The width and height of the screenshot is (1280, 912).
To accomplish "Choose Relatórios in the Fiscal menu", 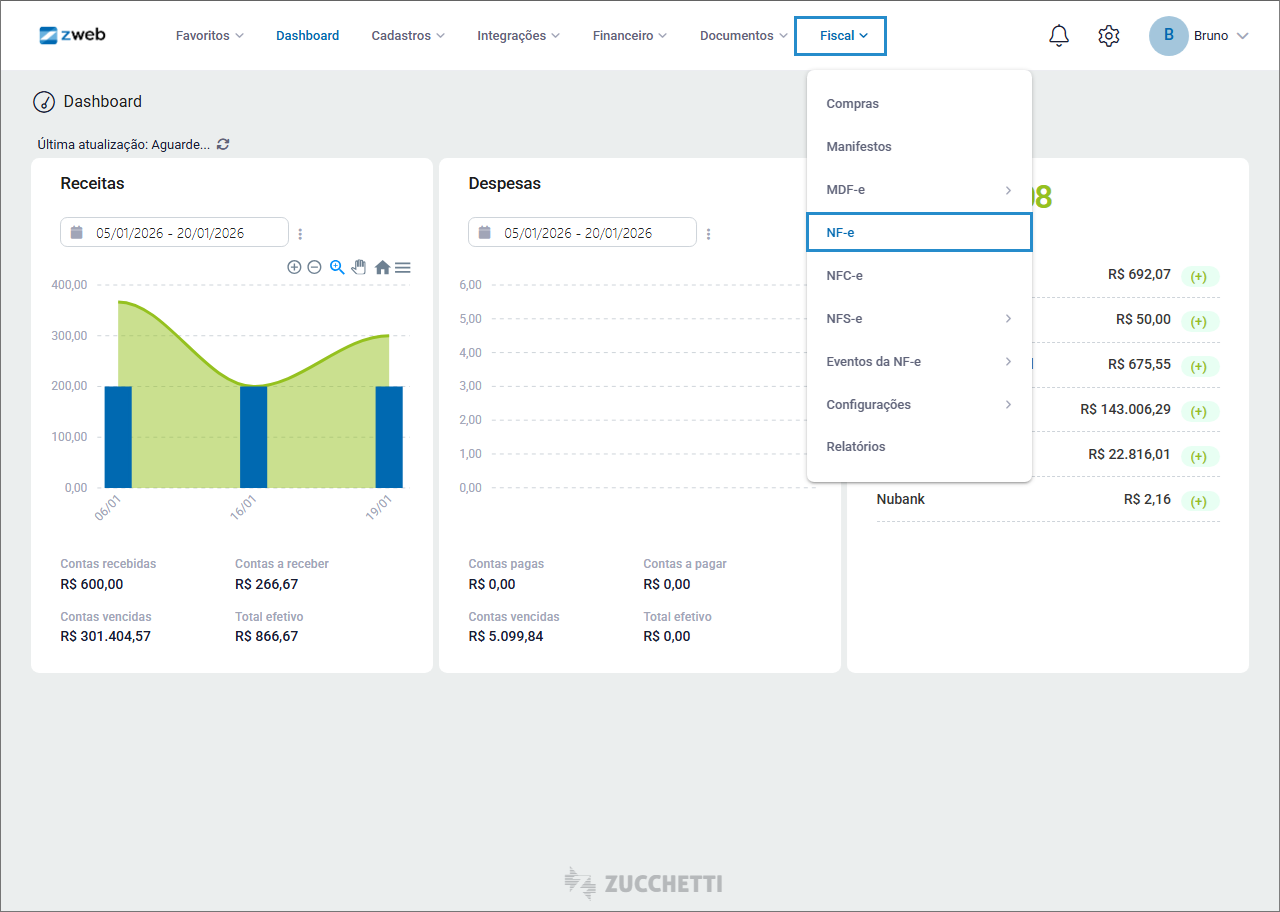I will click(x=856, y=447).
